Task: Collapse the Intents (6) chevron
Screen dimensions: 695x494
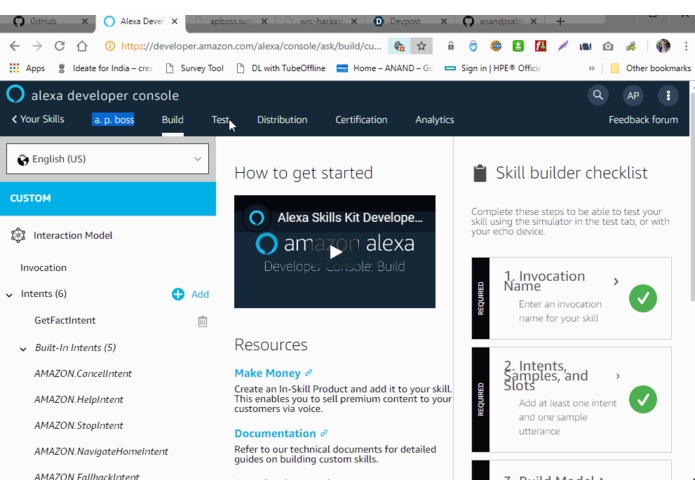Action: tap(9, 295)
